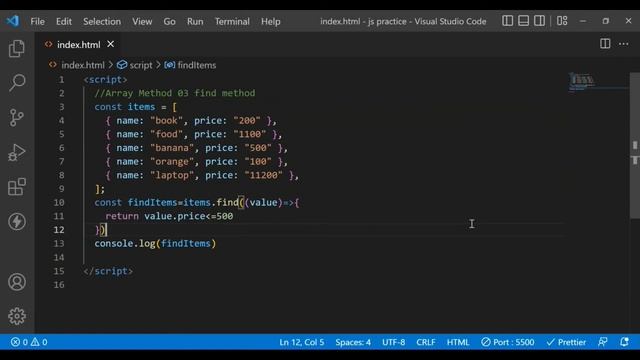The height and width of the screenshot is (360, 640).
Task: Click "1100" price value on line 5
Action: click(249, 134)
